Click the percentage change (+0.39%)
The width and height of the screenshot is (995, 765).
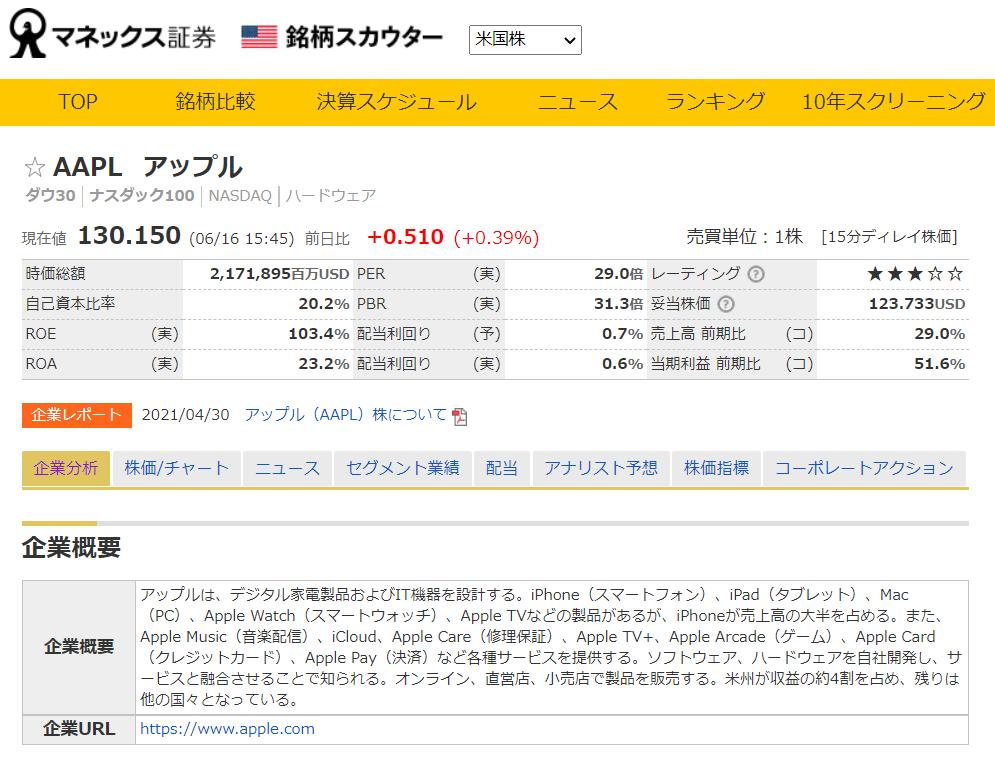point(496,238)
